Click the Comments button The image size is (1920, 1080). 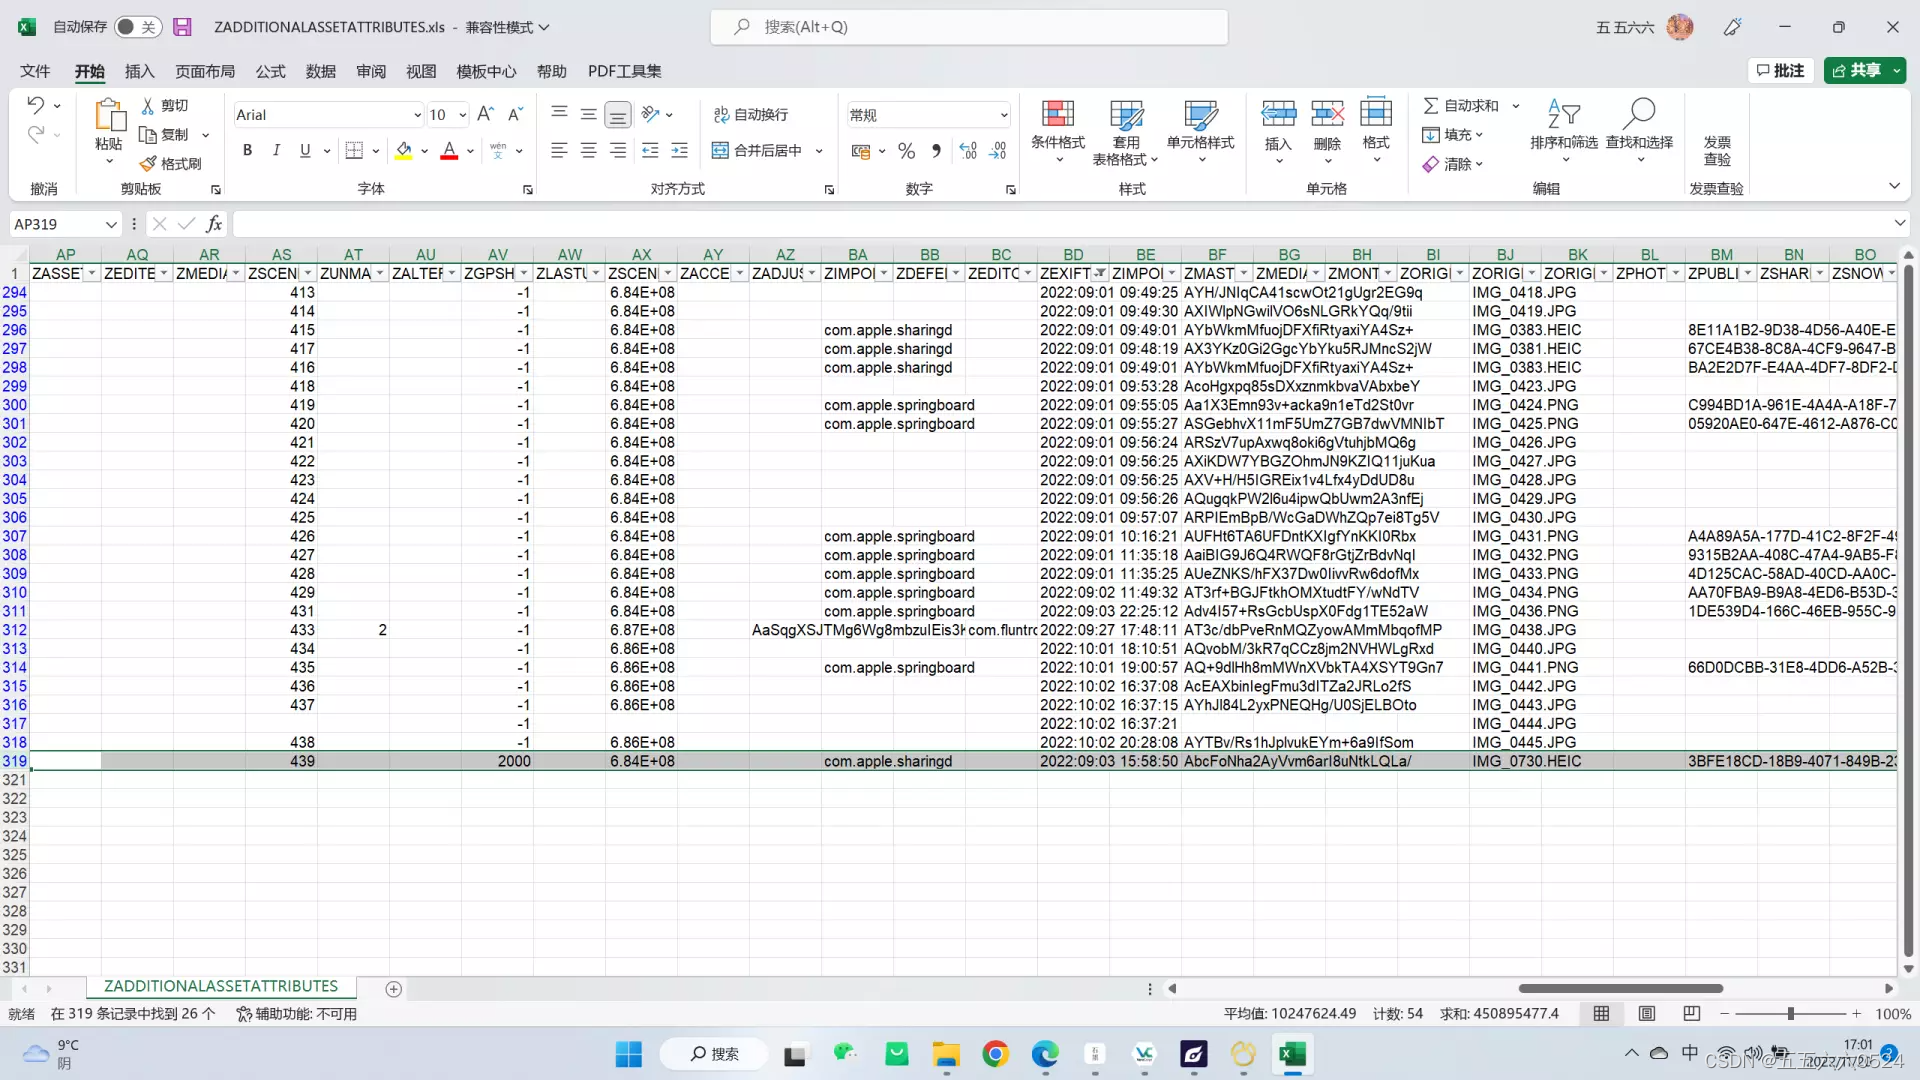(1780, 70)
